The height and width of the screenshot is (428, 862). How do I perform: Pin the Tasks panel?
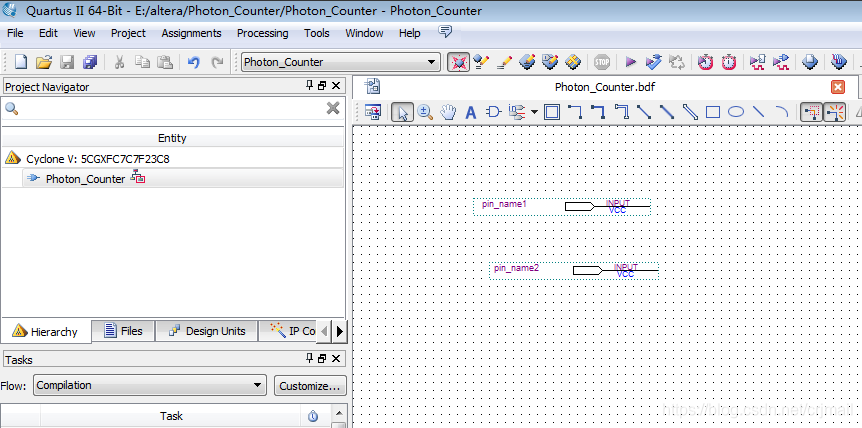click(x=310, y=359)
